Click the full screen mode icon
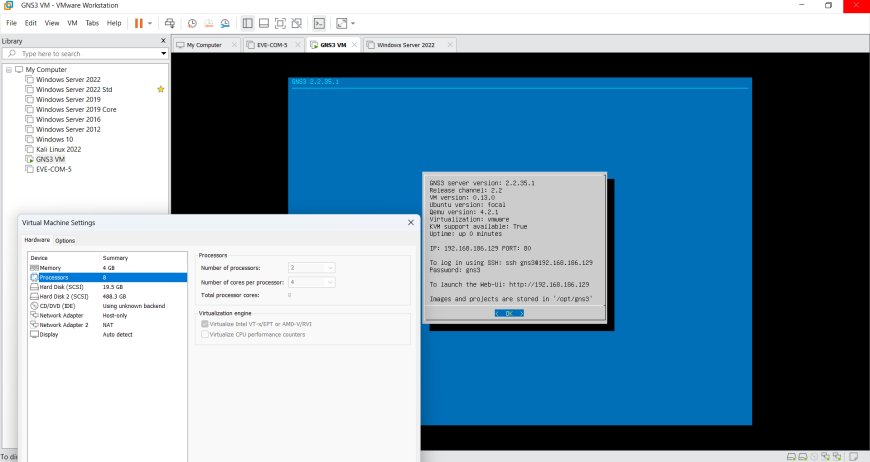Viewport: 870px width, 462px height. pyautogui.click(x=280, y=23)
